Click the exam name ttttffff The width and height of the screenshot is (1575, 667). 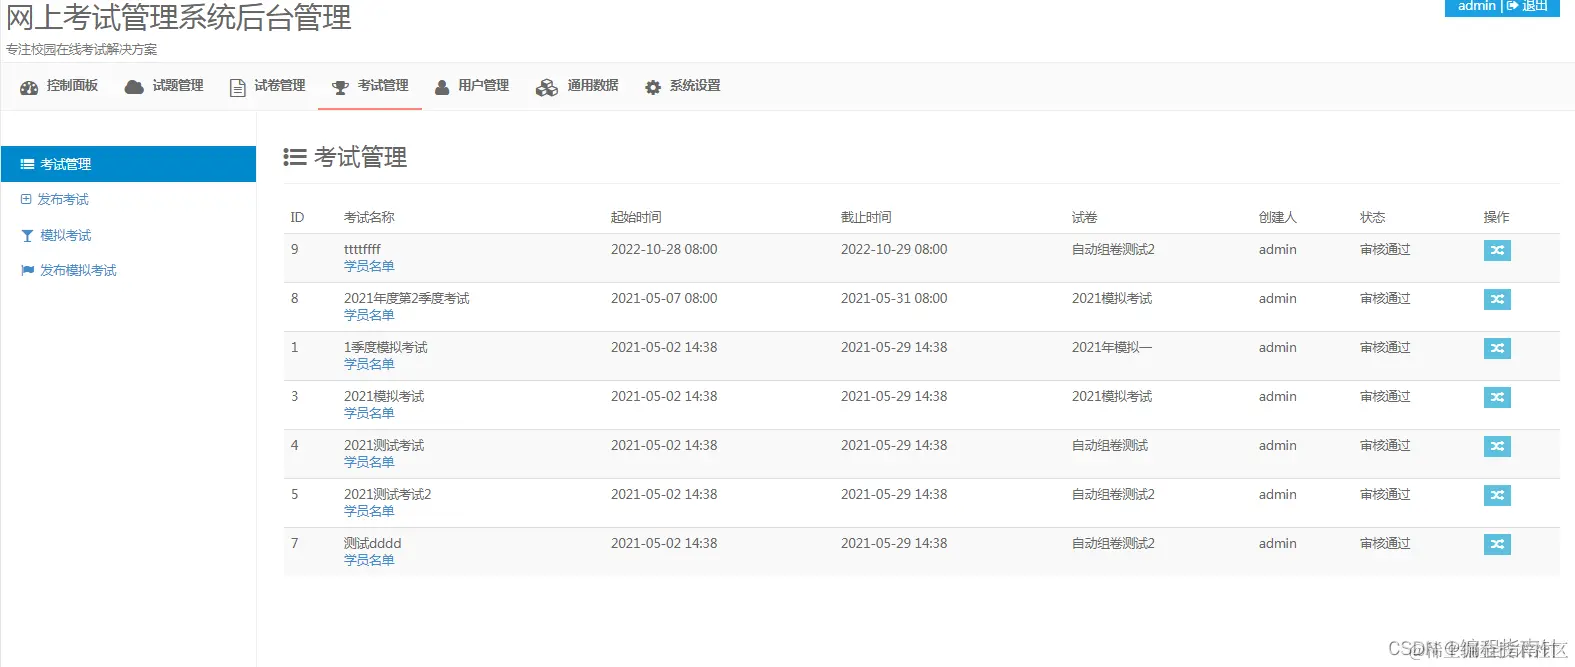coord(362,249)
